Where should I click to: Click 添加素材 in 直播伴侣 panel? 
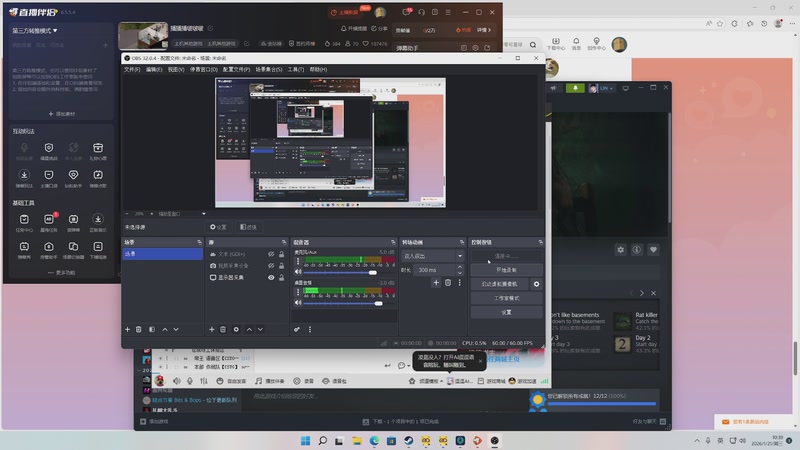click(62, 114)
